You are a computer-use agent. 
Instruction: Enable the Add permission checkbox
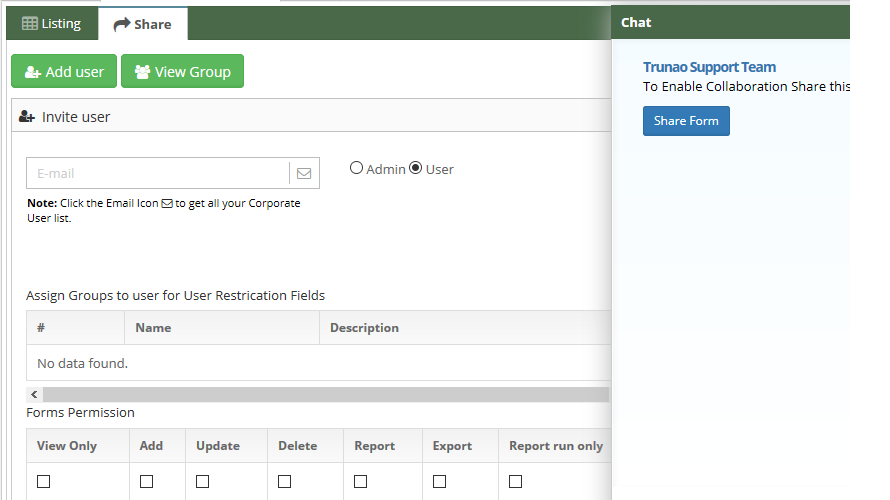pyautogui.click(x=146, y=481)
